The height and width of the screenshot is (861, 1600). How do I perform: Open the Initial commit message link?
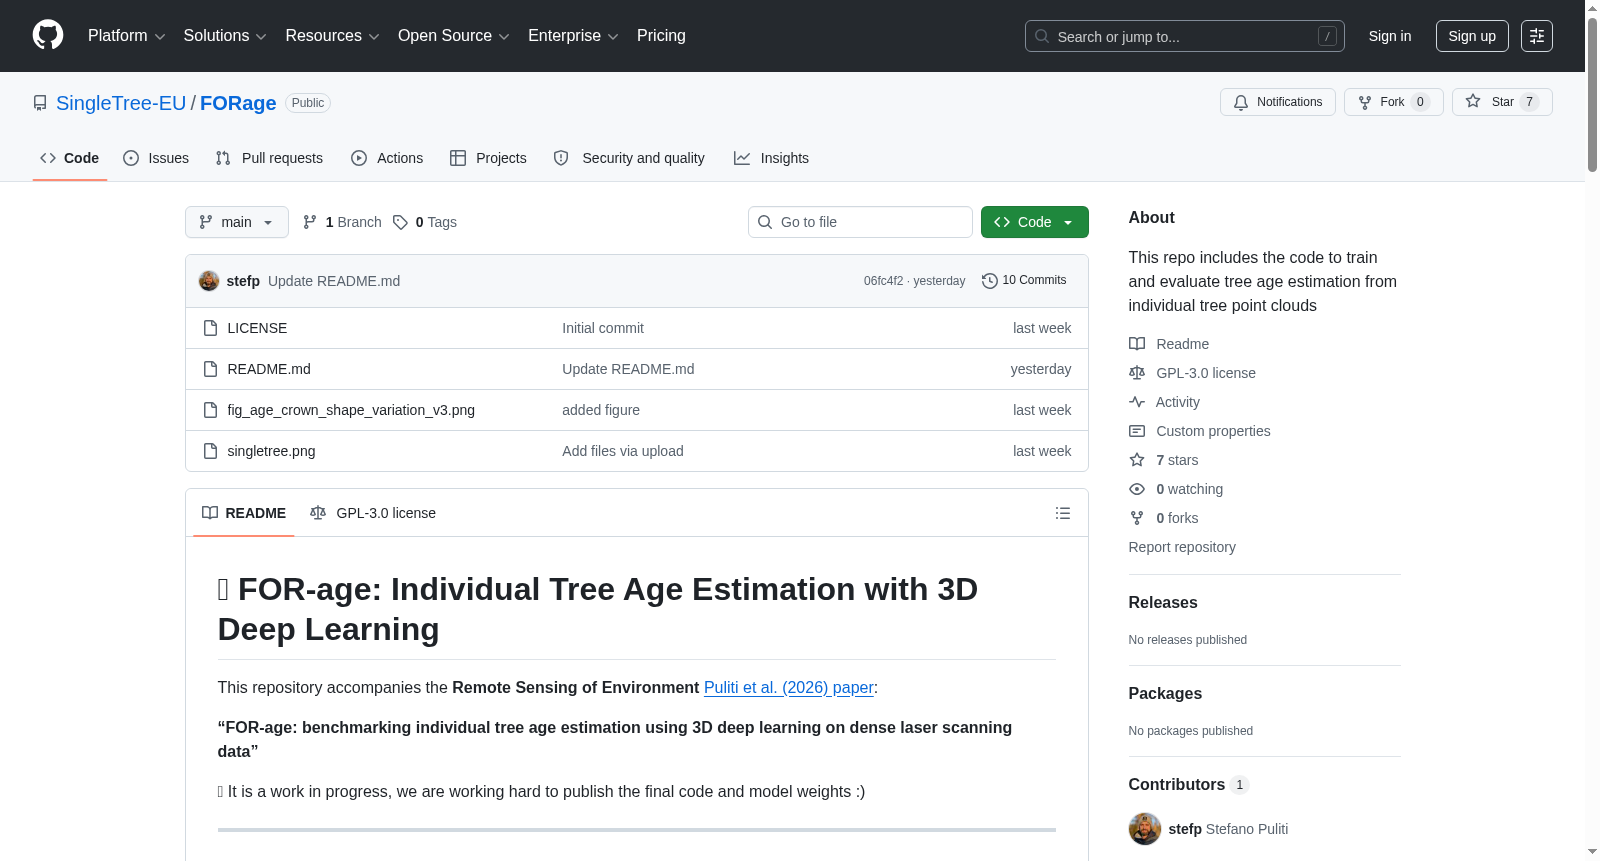click(x=603, y=328)
